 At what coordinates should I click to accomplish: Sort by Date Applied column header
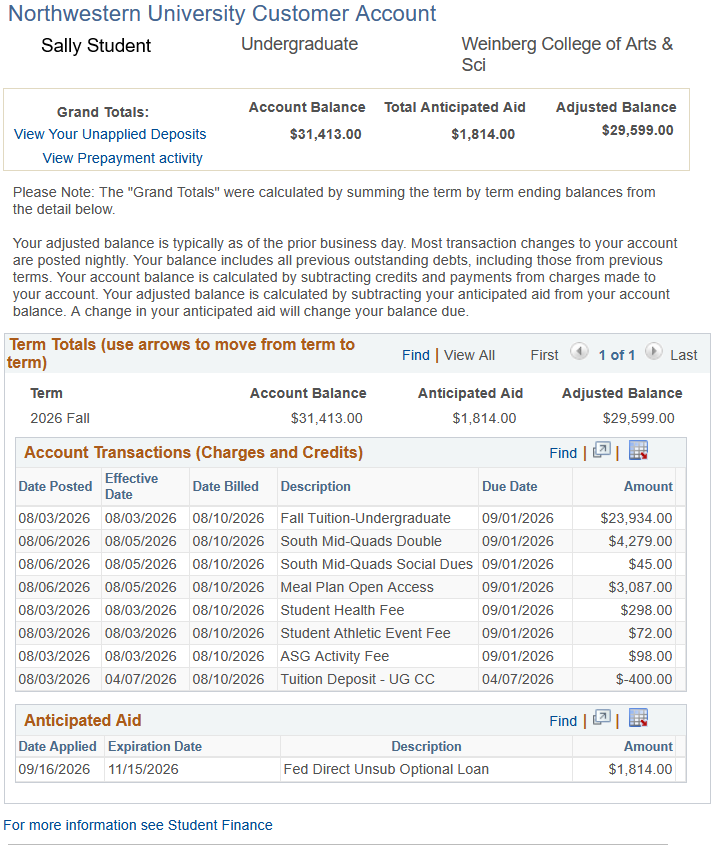[x=57, y=746]
